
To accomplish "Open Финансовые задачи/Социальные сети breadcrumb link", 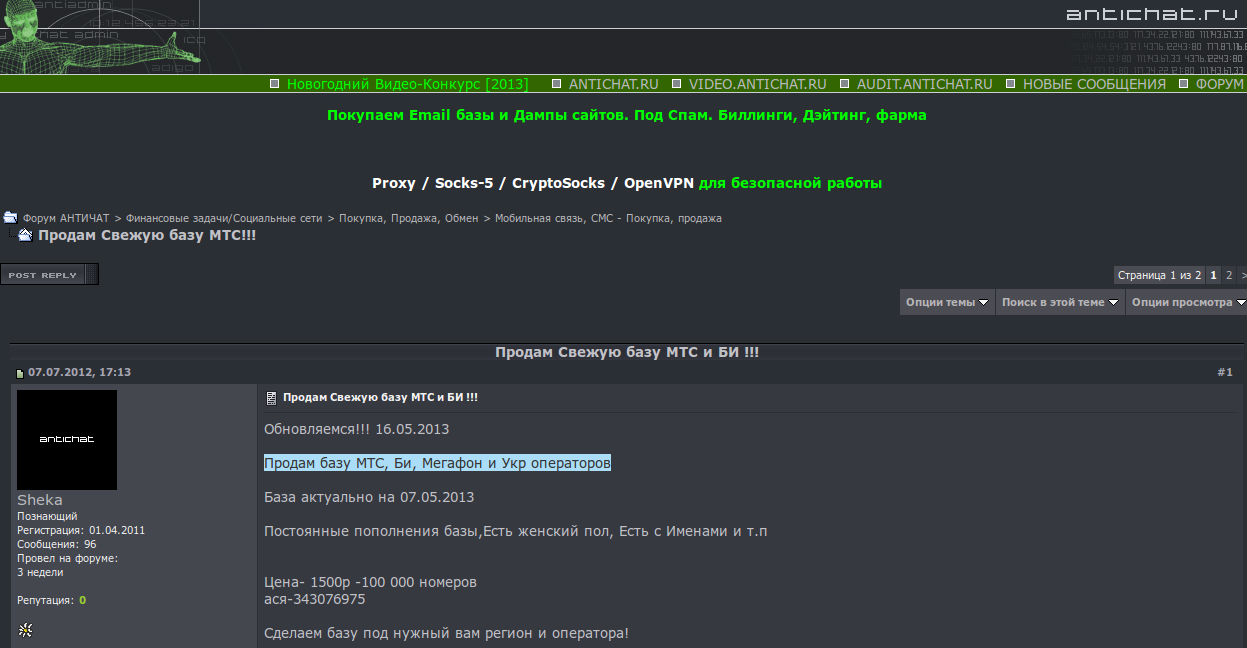I will coord(226,218).
